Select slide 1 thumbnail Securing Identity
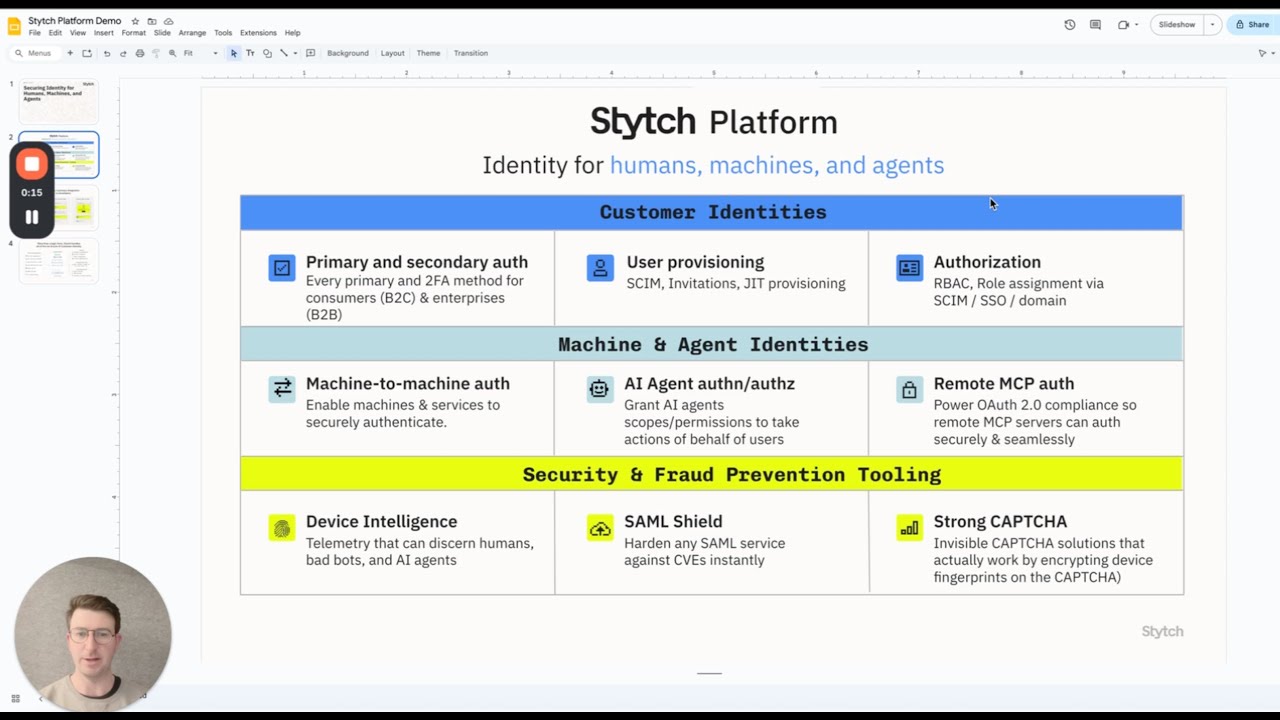Screen dimensions: 1280x720 pyautogui.click(x=59, y=102)
